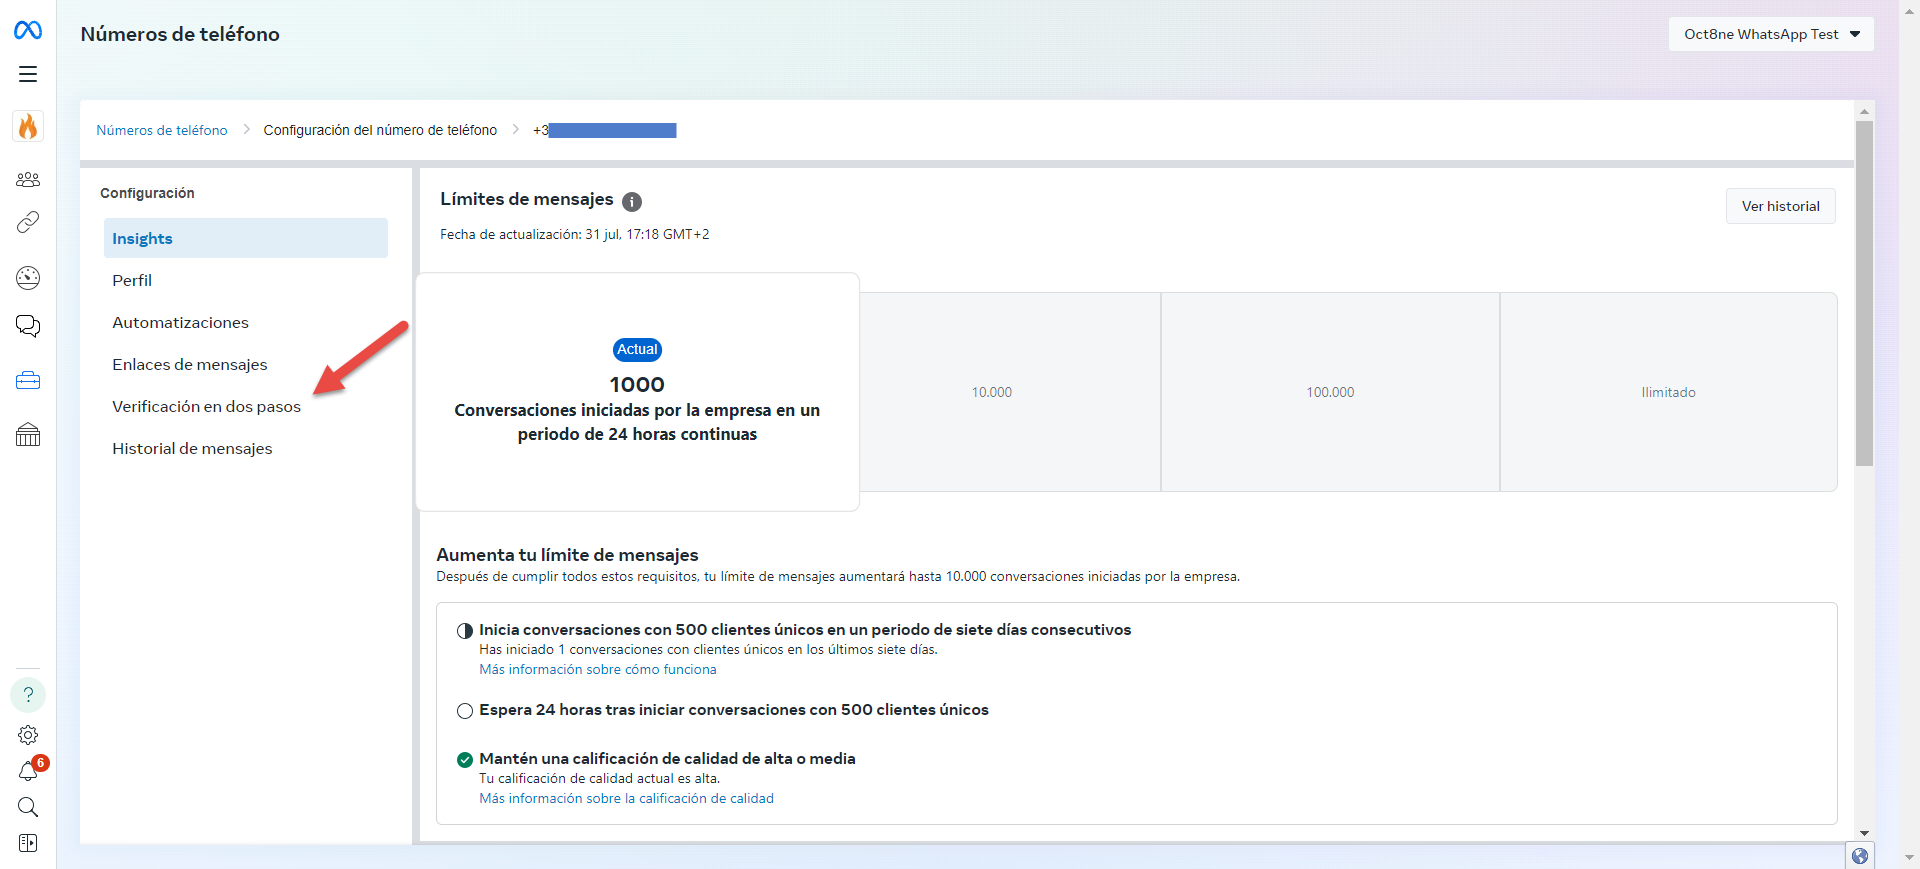Open the chat bubbles icon in sidebar
This screenshot has height=869, width=1920.
[x=28, y=326]
